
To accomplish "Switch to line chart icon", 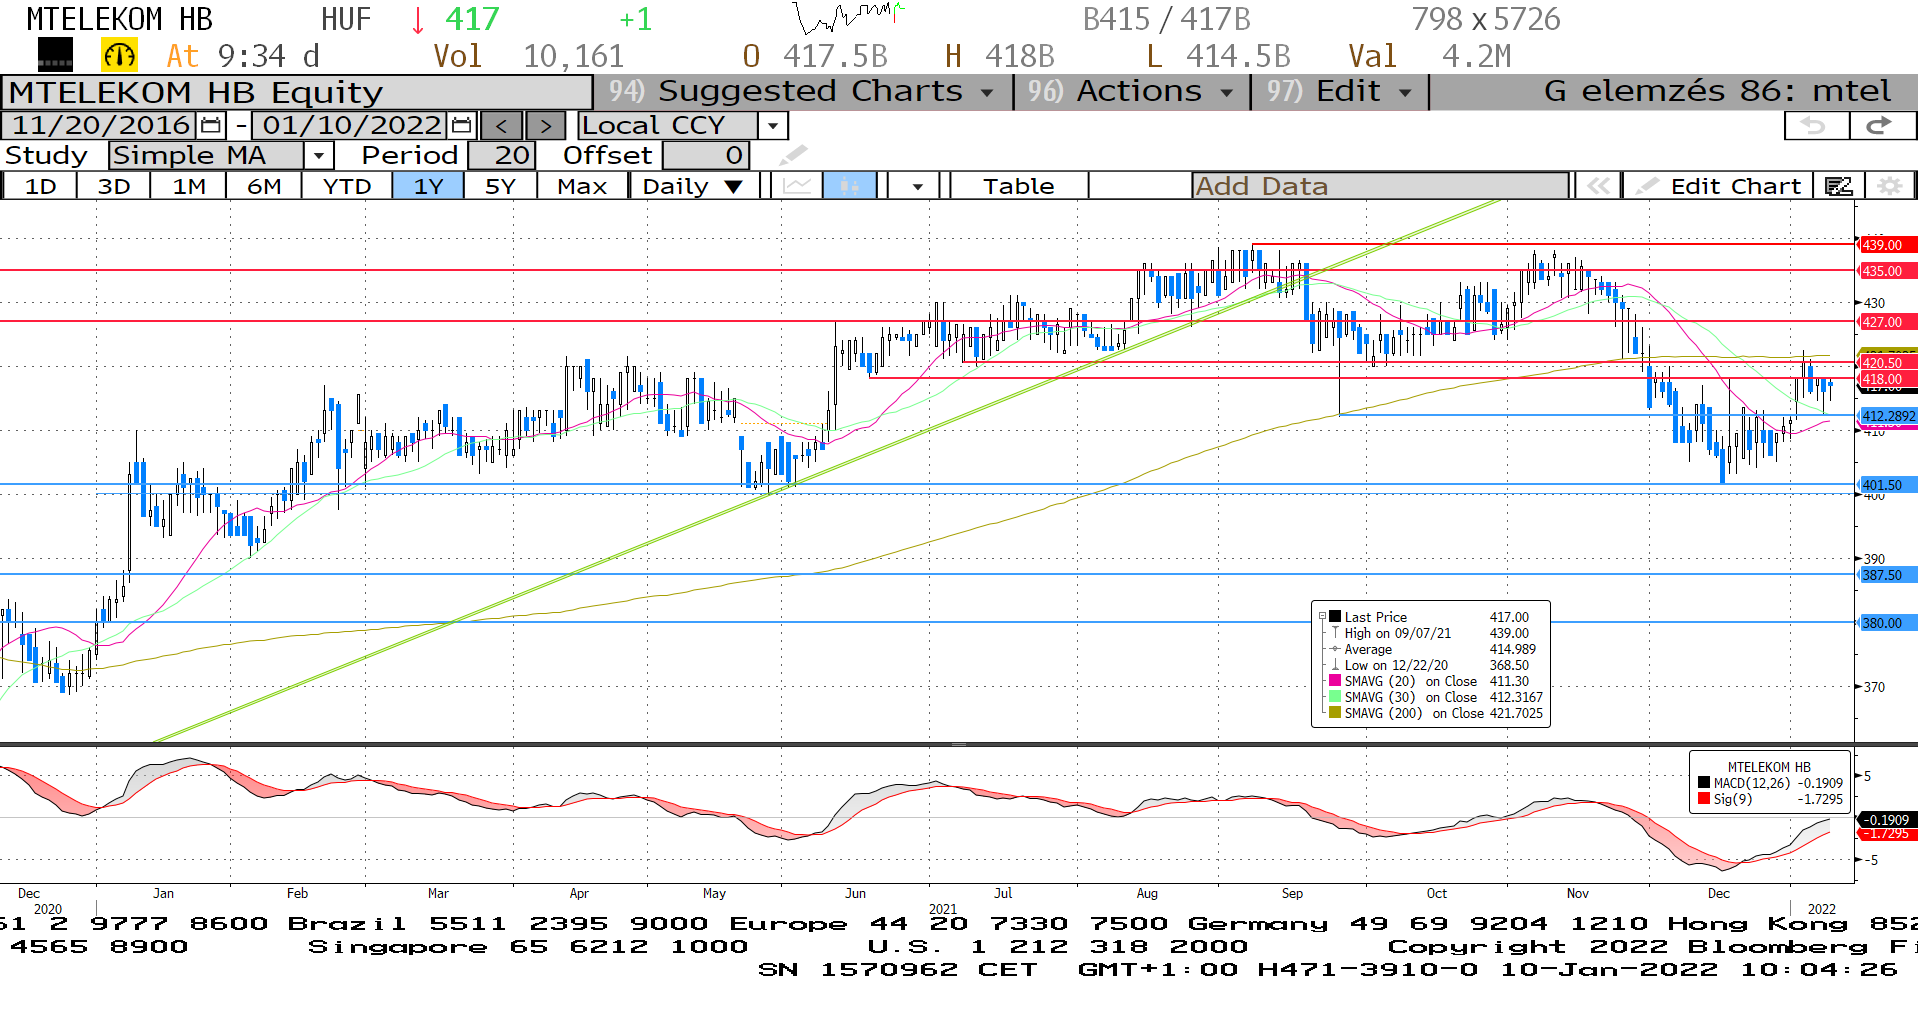I will (x=797, y=186).
